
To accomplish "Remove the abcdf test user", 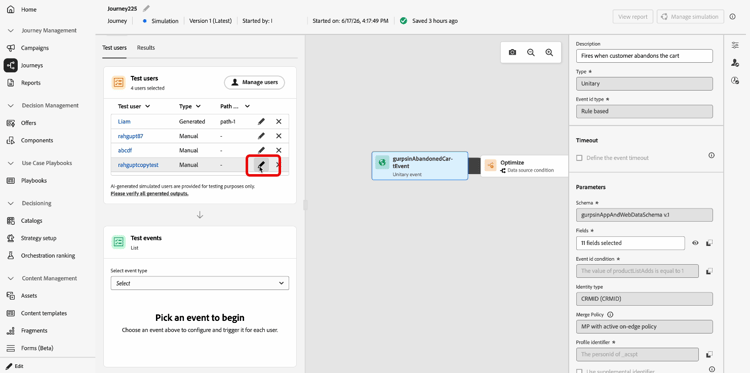I will pyautogui.click(x=278, y=150).
